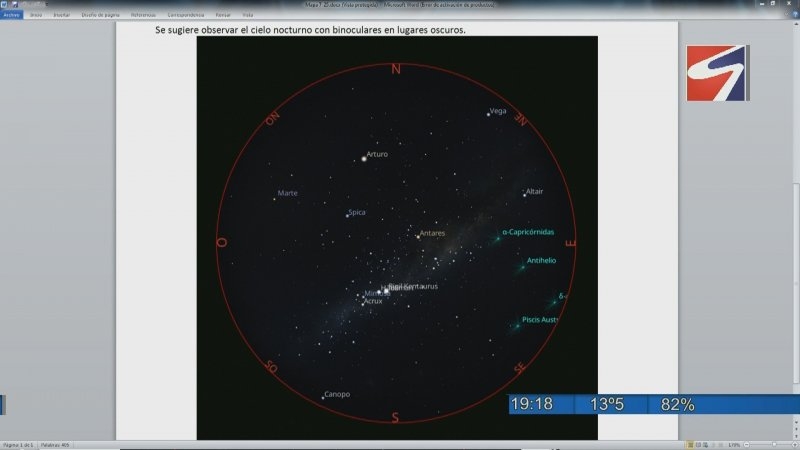Click the zoom in plus button

pos(796,444)
